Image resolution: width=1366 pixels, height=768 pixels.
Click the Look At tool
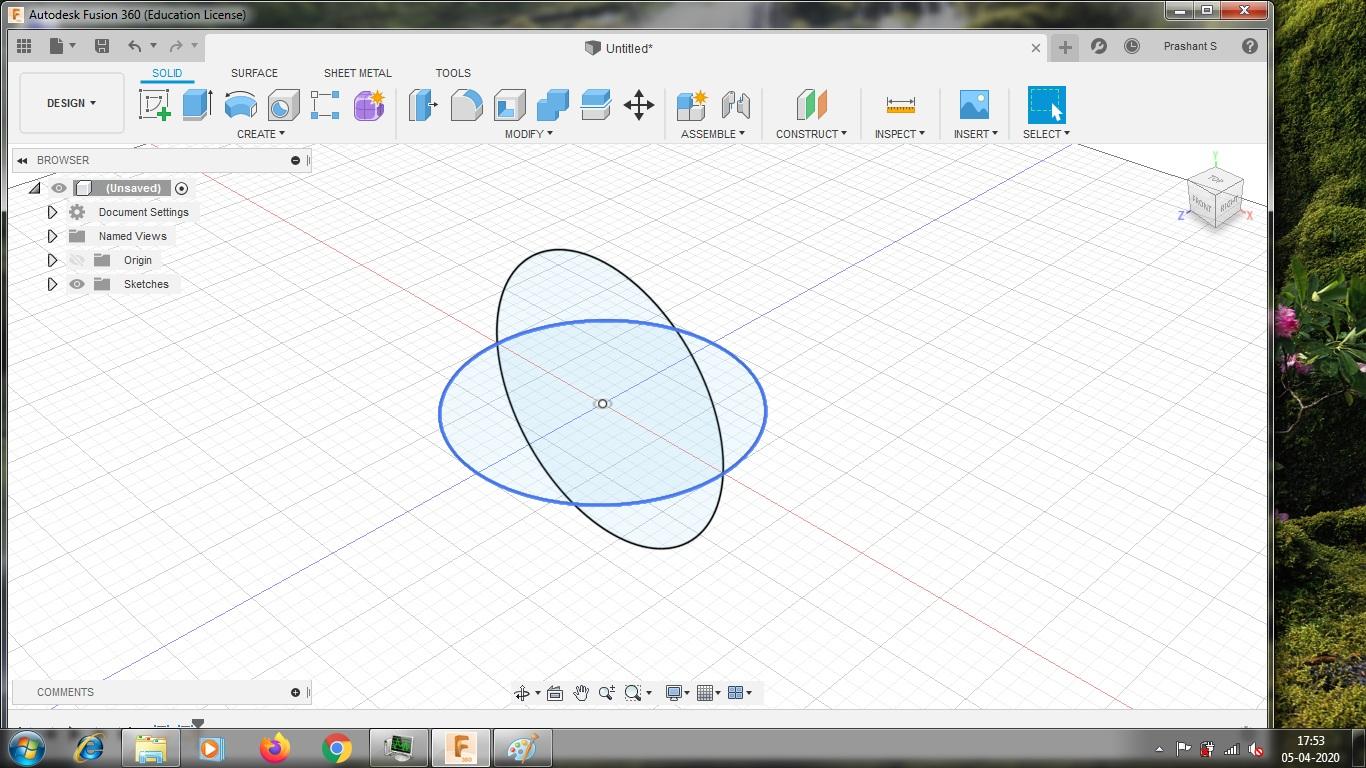[555, 693]
